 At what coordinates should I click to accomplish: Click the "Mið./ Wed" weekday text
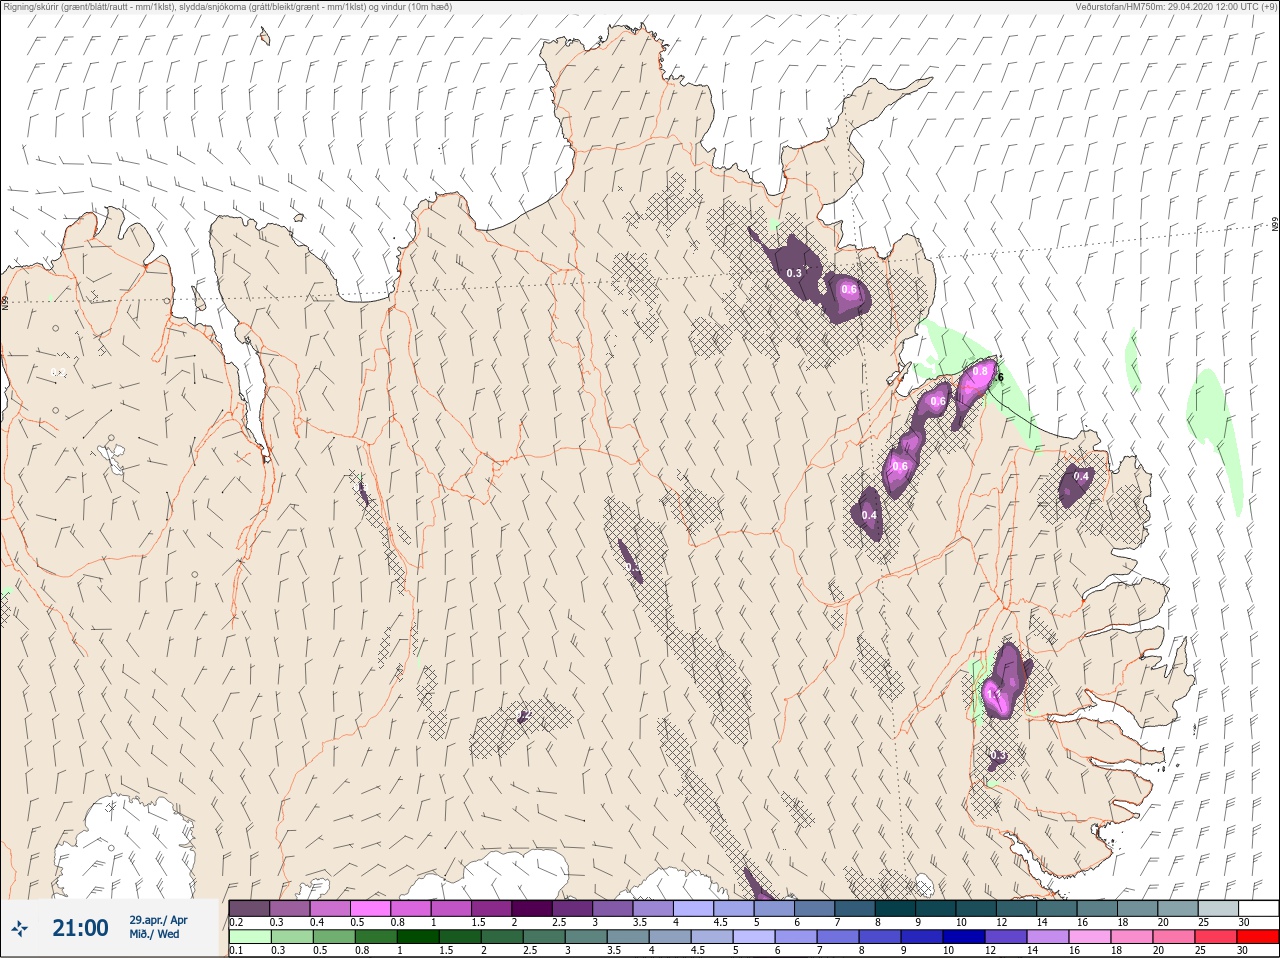155,934
